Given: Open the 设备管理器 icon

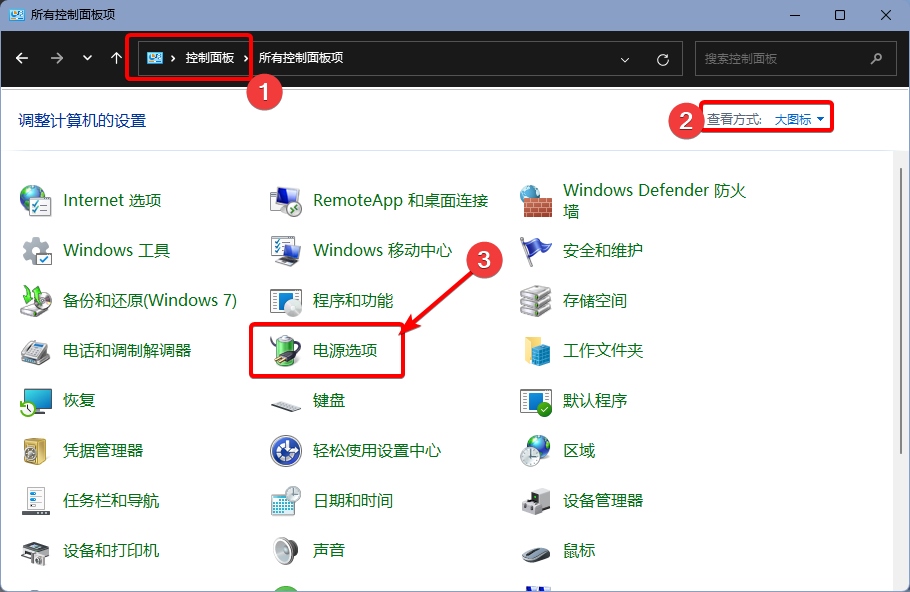Looking at the screenshot, I should tap(536, 501).
